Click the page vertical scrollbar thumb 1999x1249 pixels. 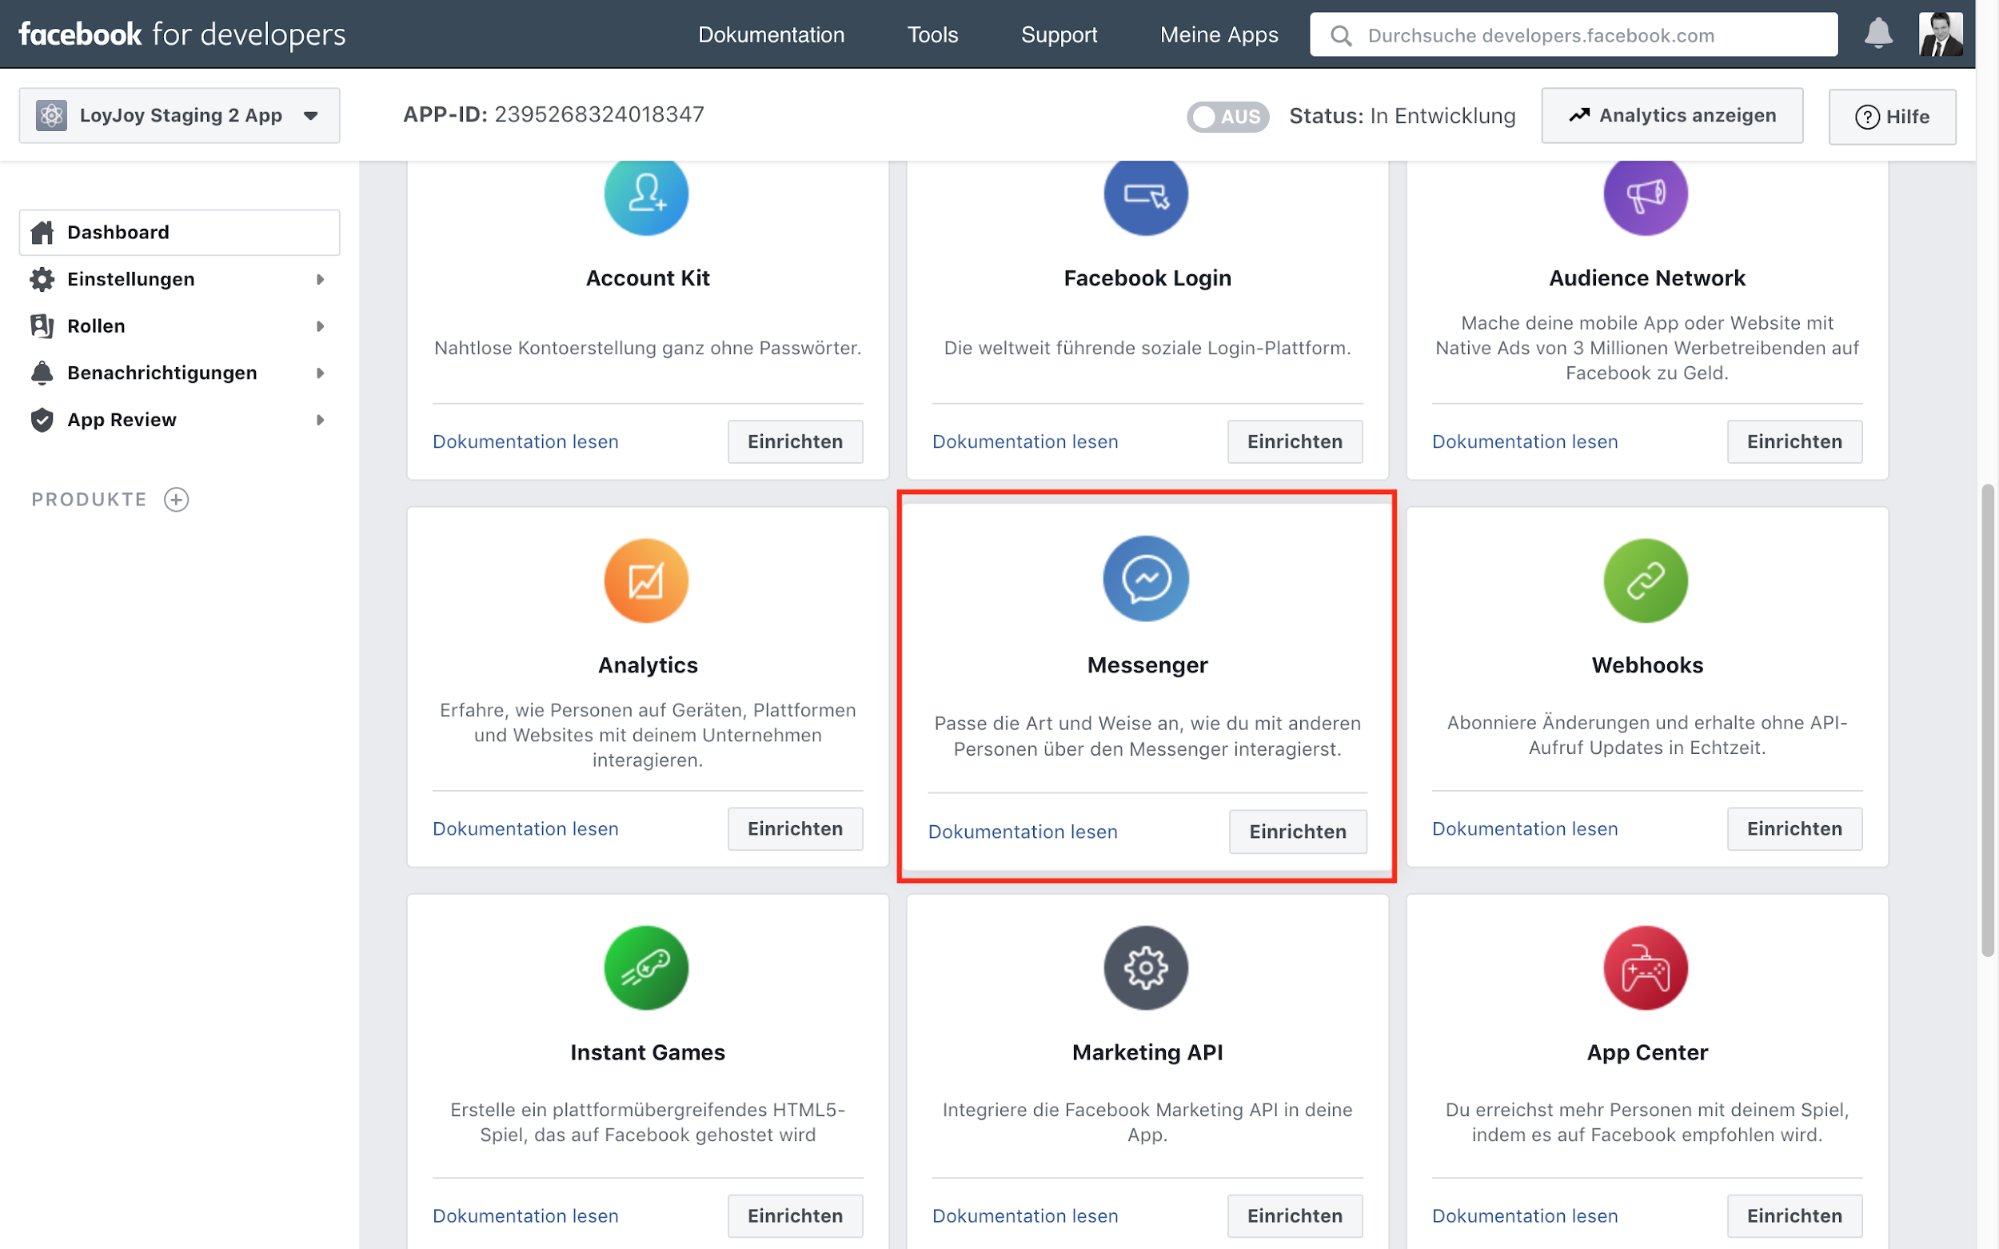(1987, 720)
